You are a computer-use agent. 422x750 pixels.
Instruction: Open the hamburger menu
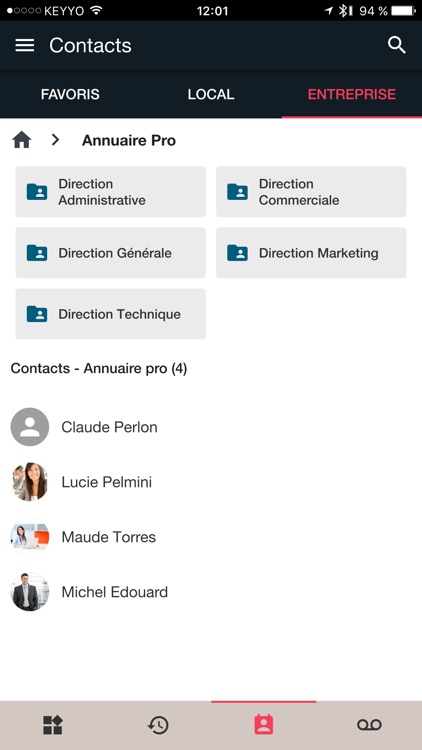click(x=24, y=45)
